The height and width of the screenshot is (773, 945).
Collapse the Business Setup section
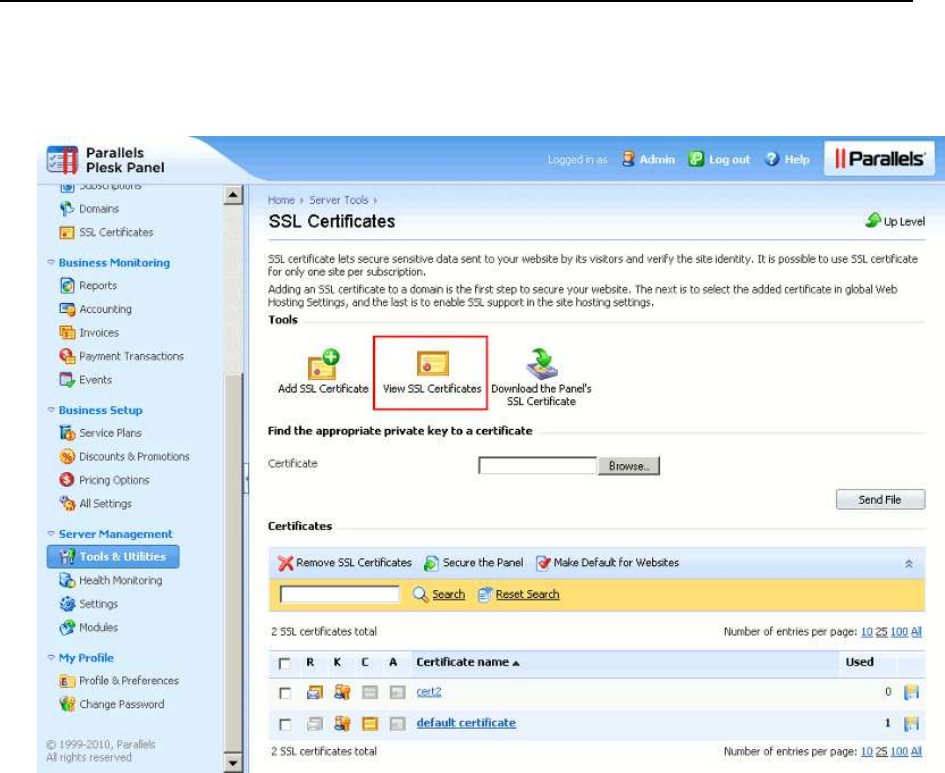[51, 410]
